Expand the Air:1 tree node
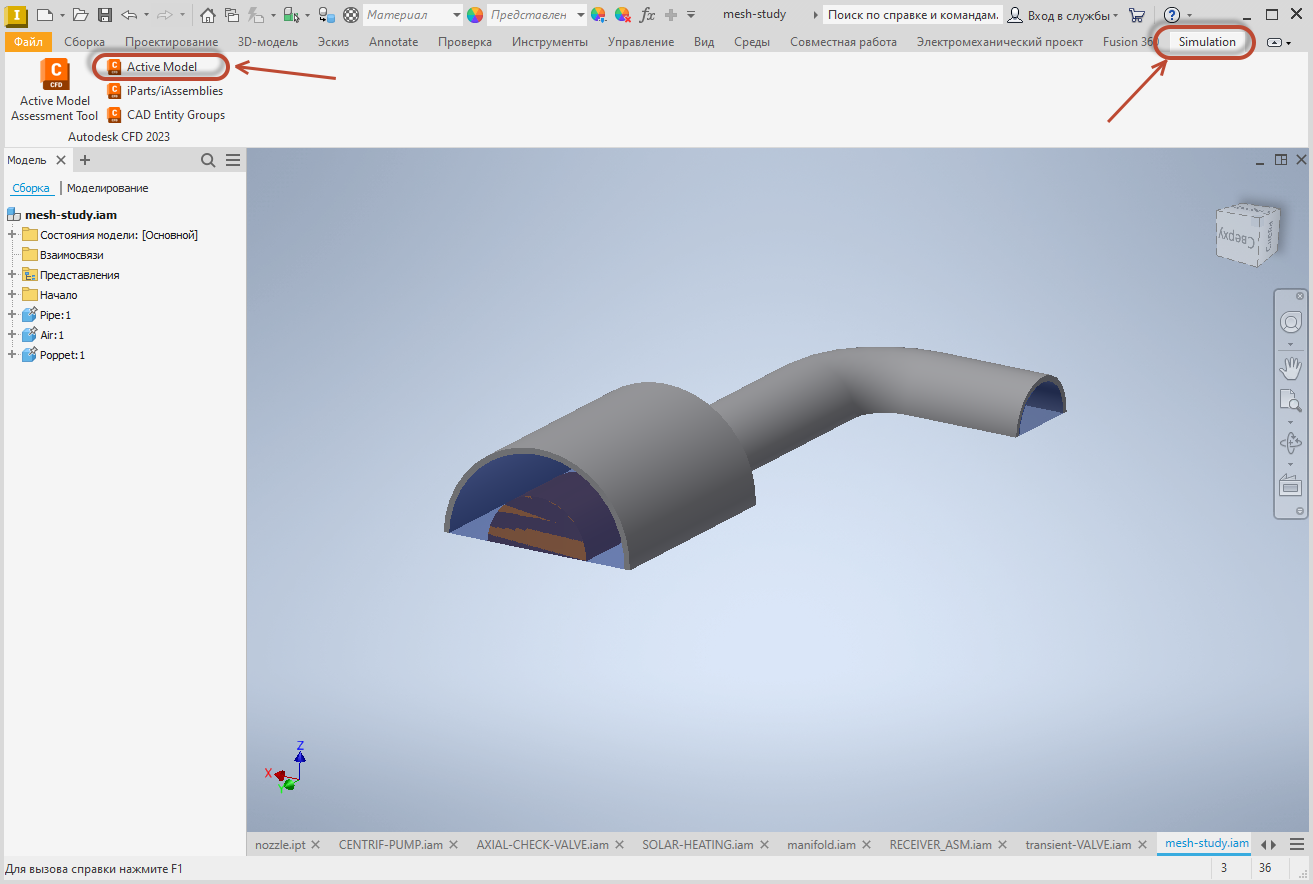 (x=12, y=335)
